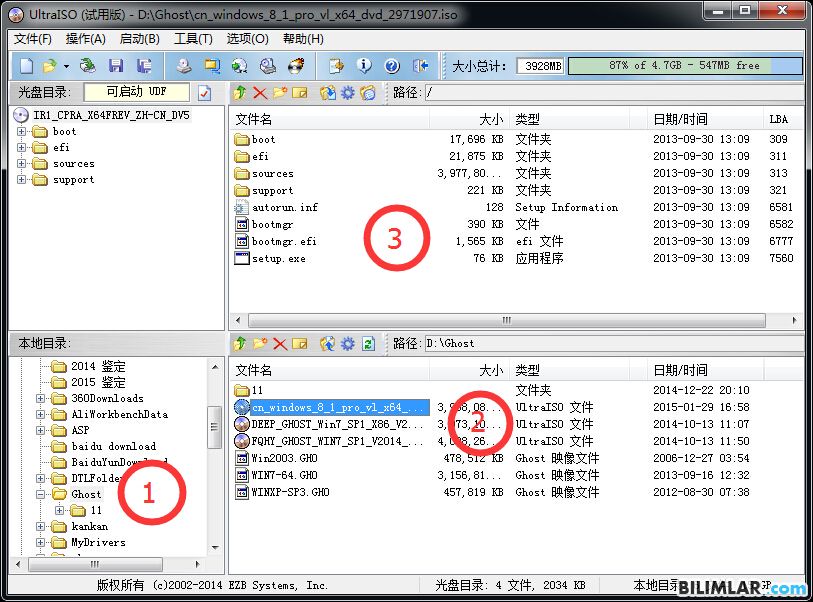Click the Open file folder icon
This screenshot has height=602, width=813.
[x=50, y=66]
